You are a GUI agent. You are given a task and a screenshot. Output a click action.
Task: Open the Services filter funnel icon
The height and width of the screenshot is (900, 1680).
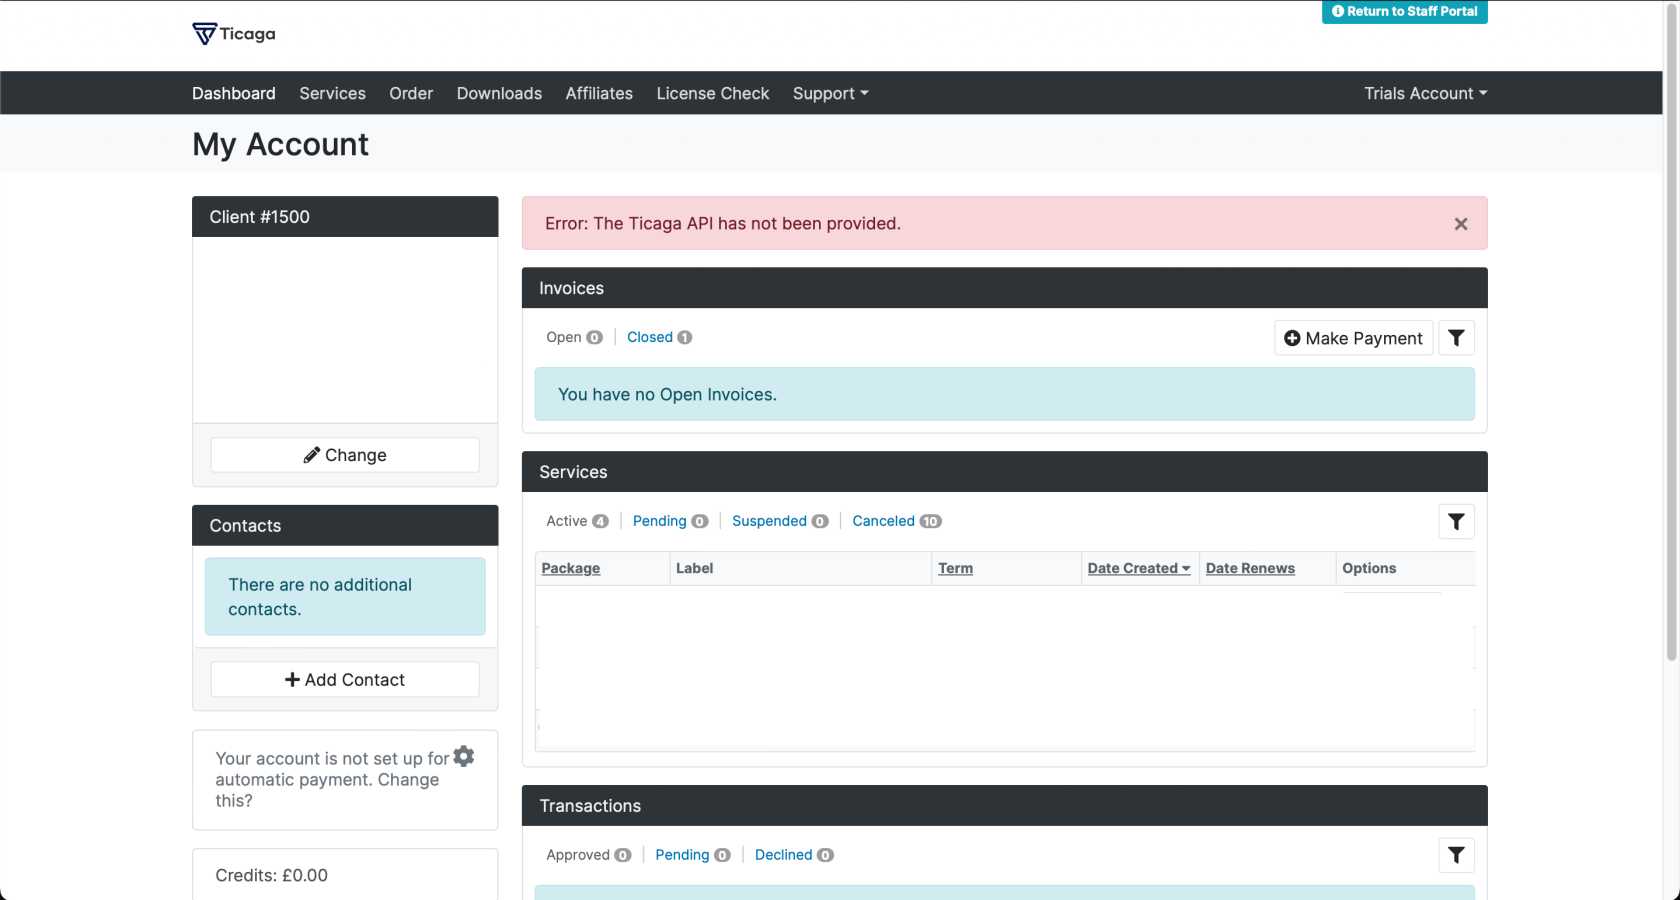point(1456,522)
